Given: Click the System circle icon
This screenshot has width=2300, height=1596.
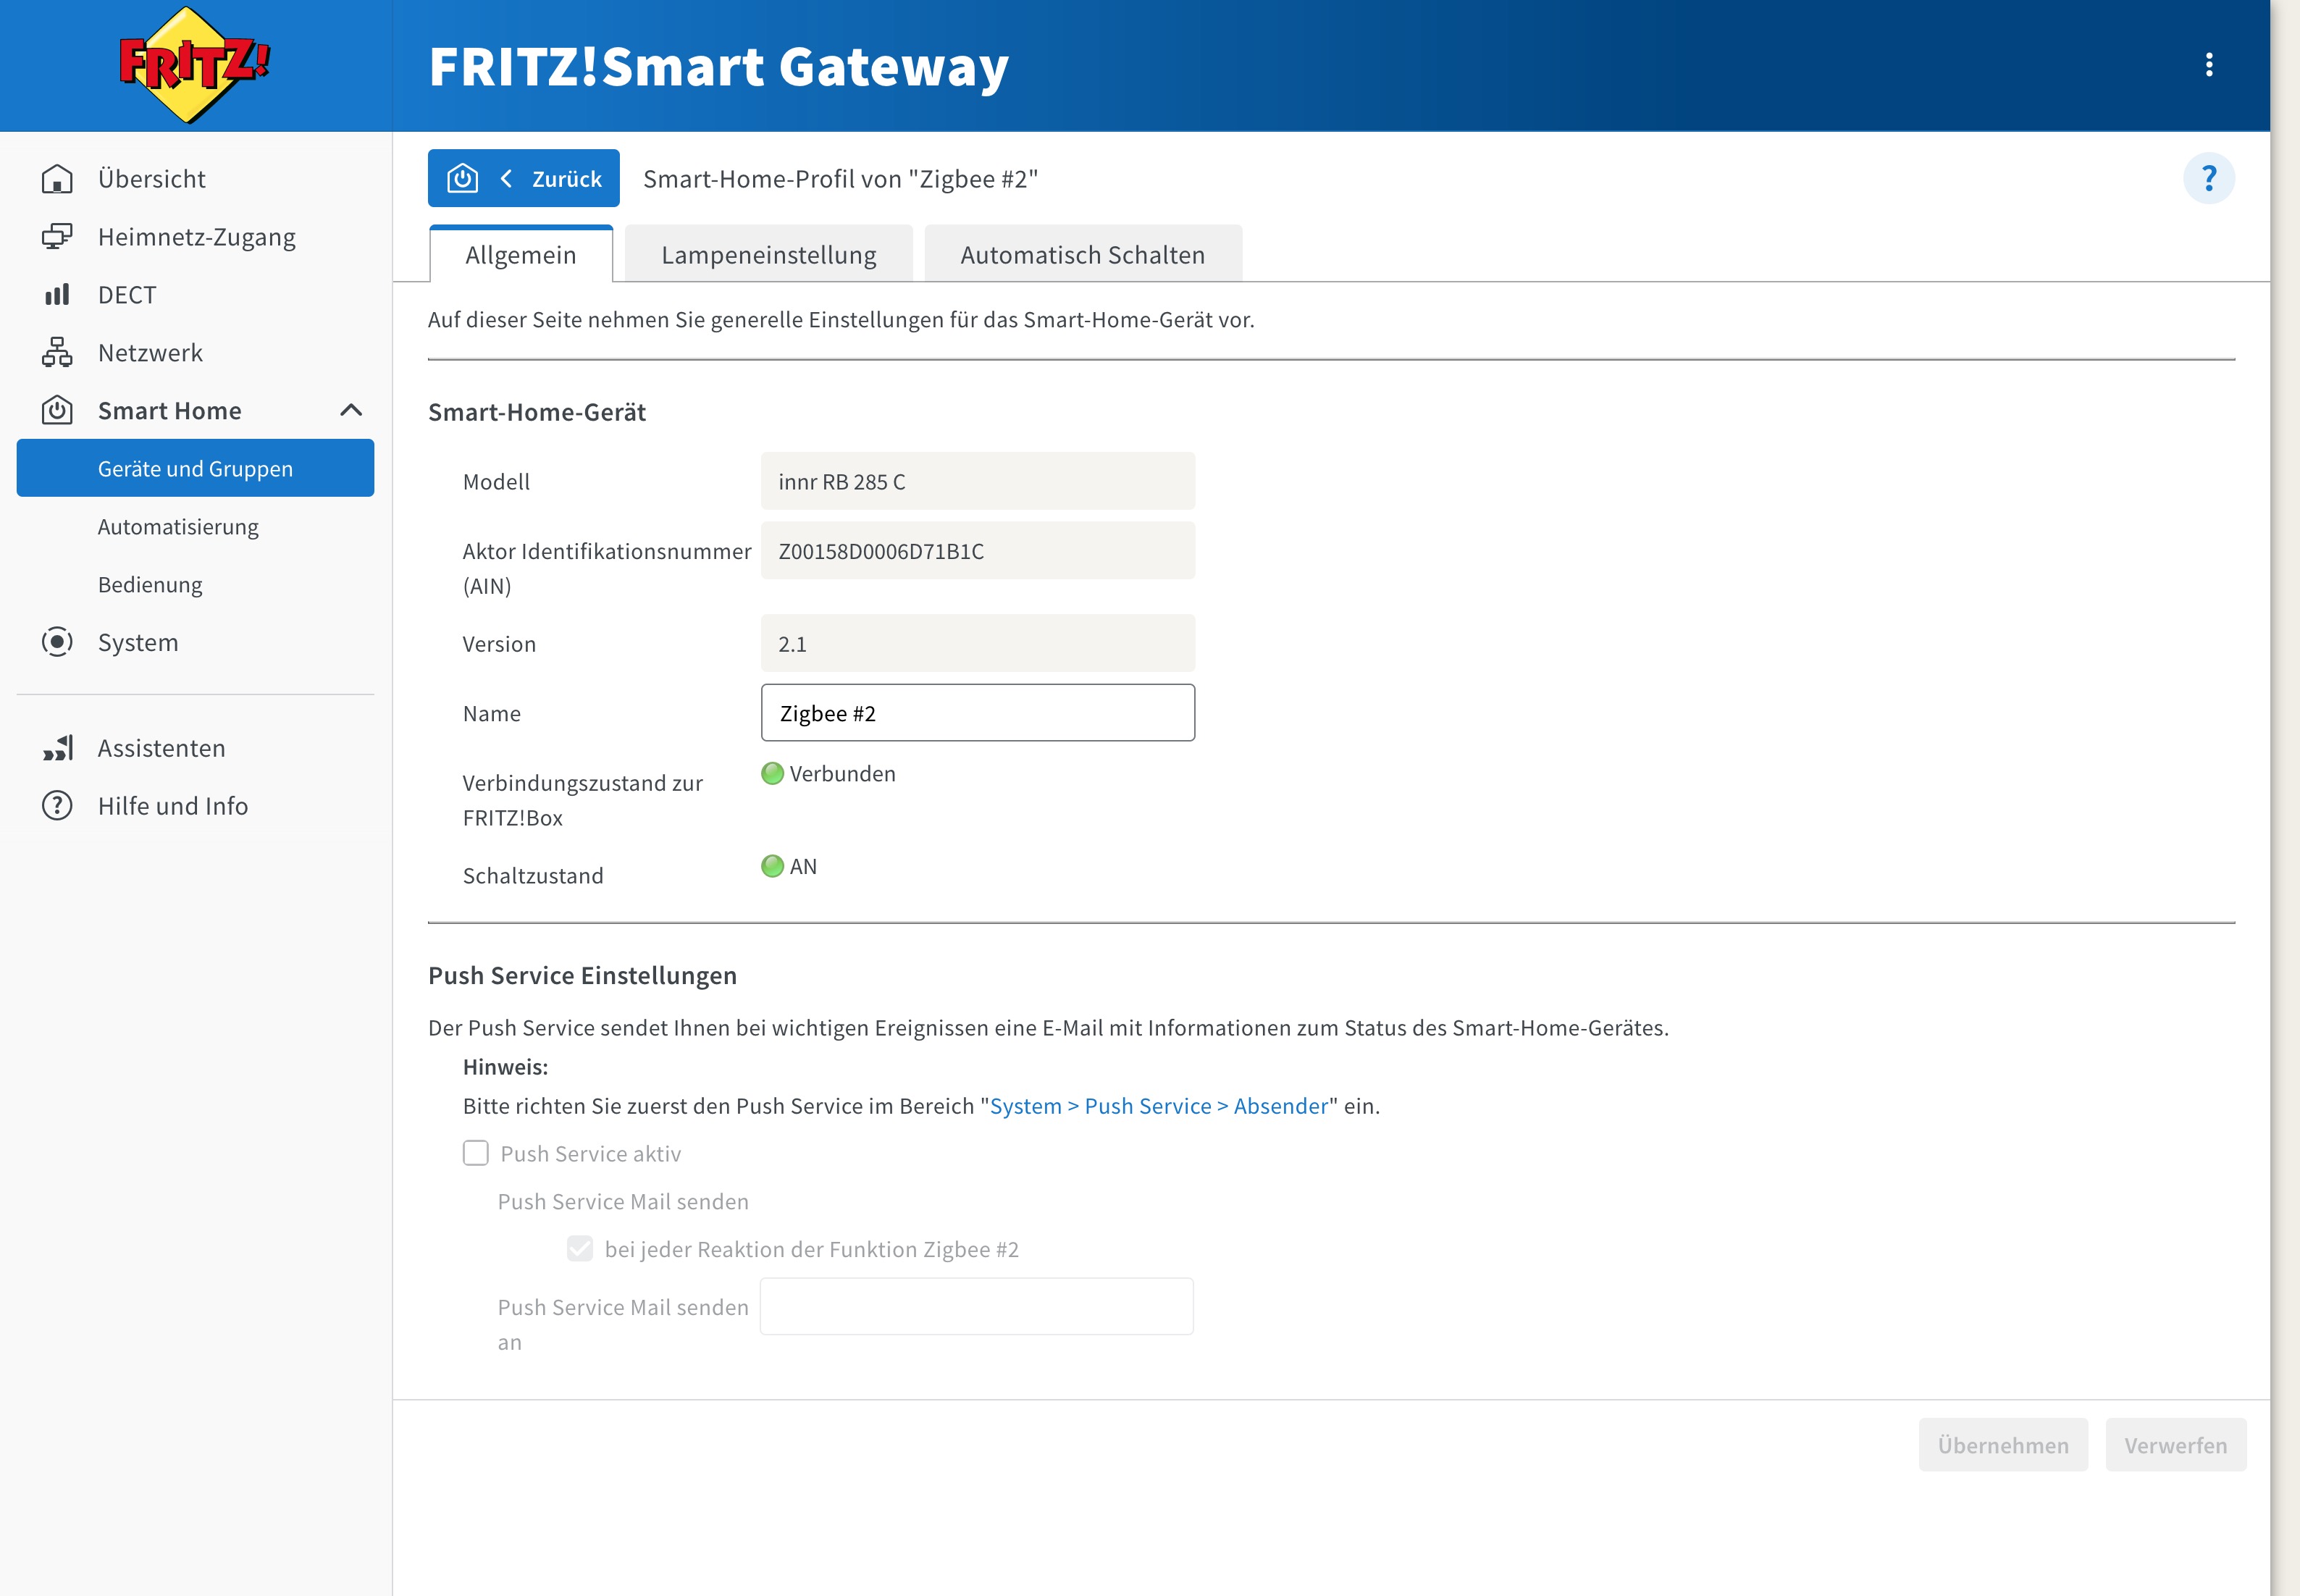Looking at the screenshot, I should (x=57, y=642).
